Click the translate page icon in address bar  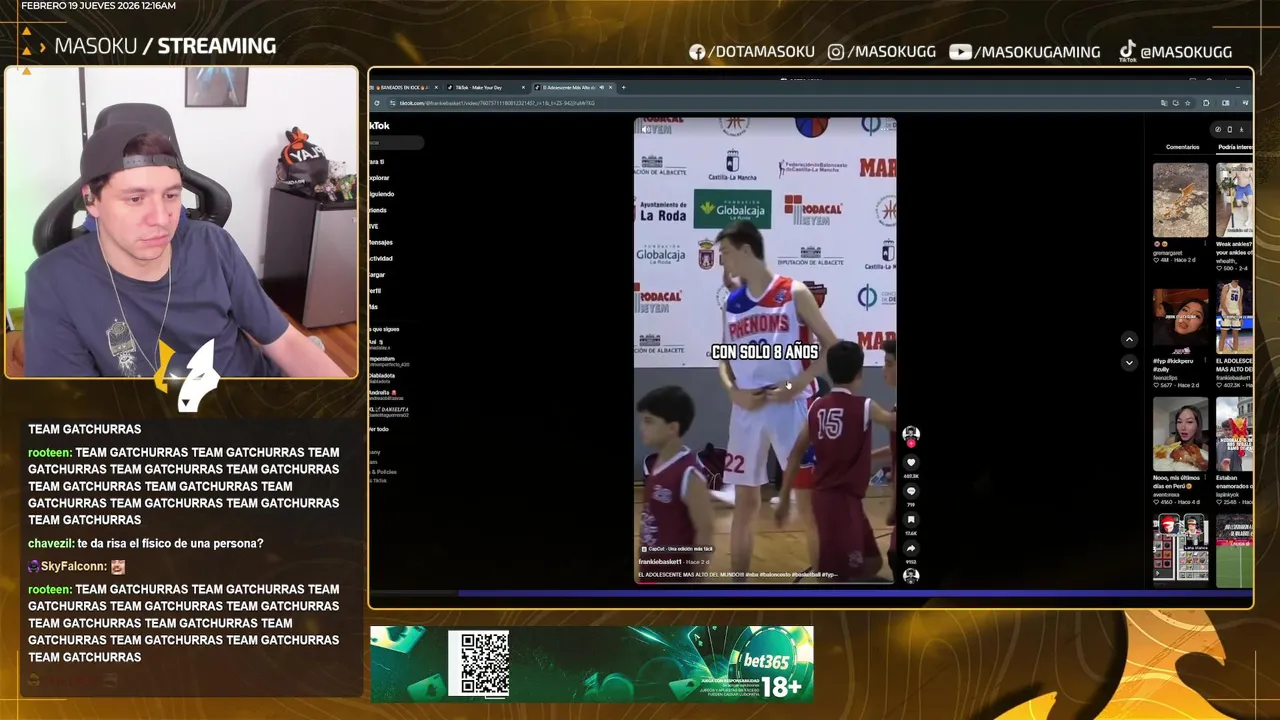[1164, 103]
